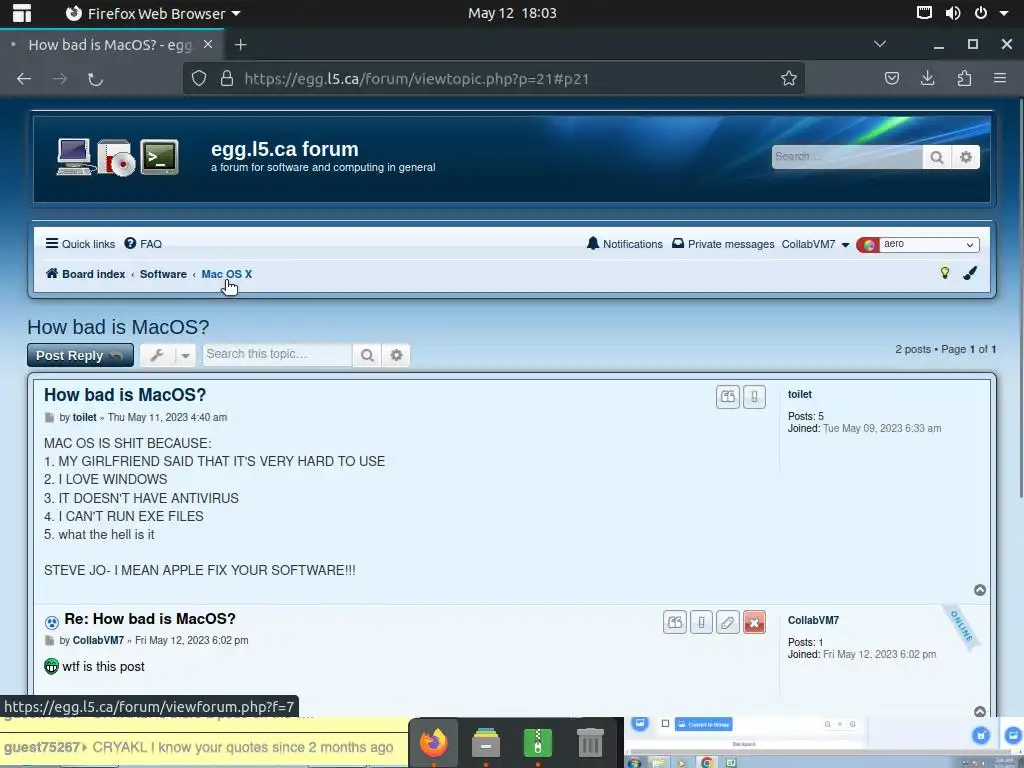Click the 'egg.l5.ca forum' site title
This screenshot has height=768, width=1024.
coord(285,149)
